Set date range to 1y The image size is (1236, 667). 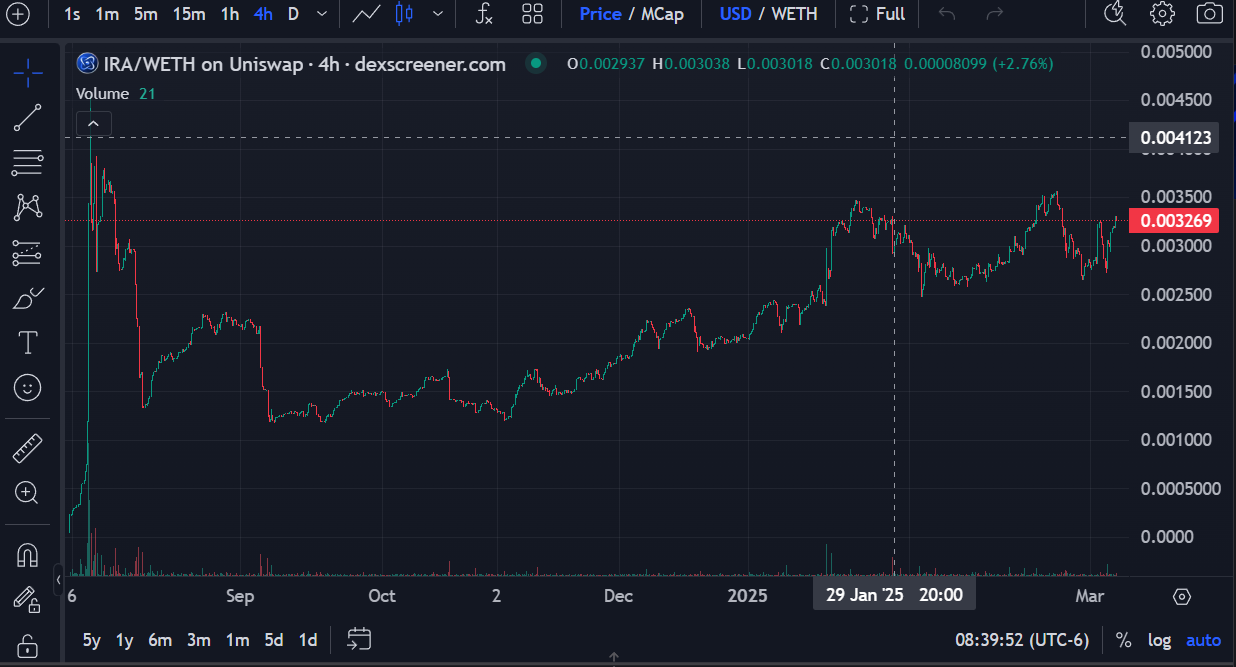125,640
